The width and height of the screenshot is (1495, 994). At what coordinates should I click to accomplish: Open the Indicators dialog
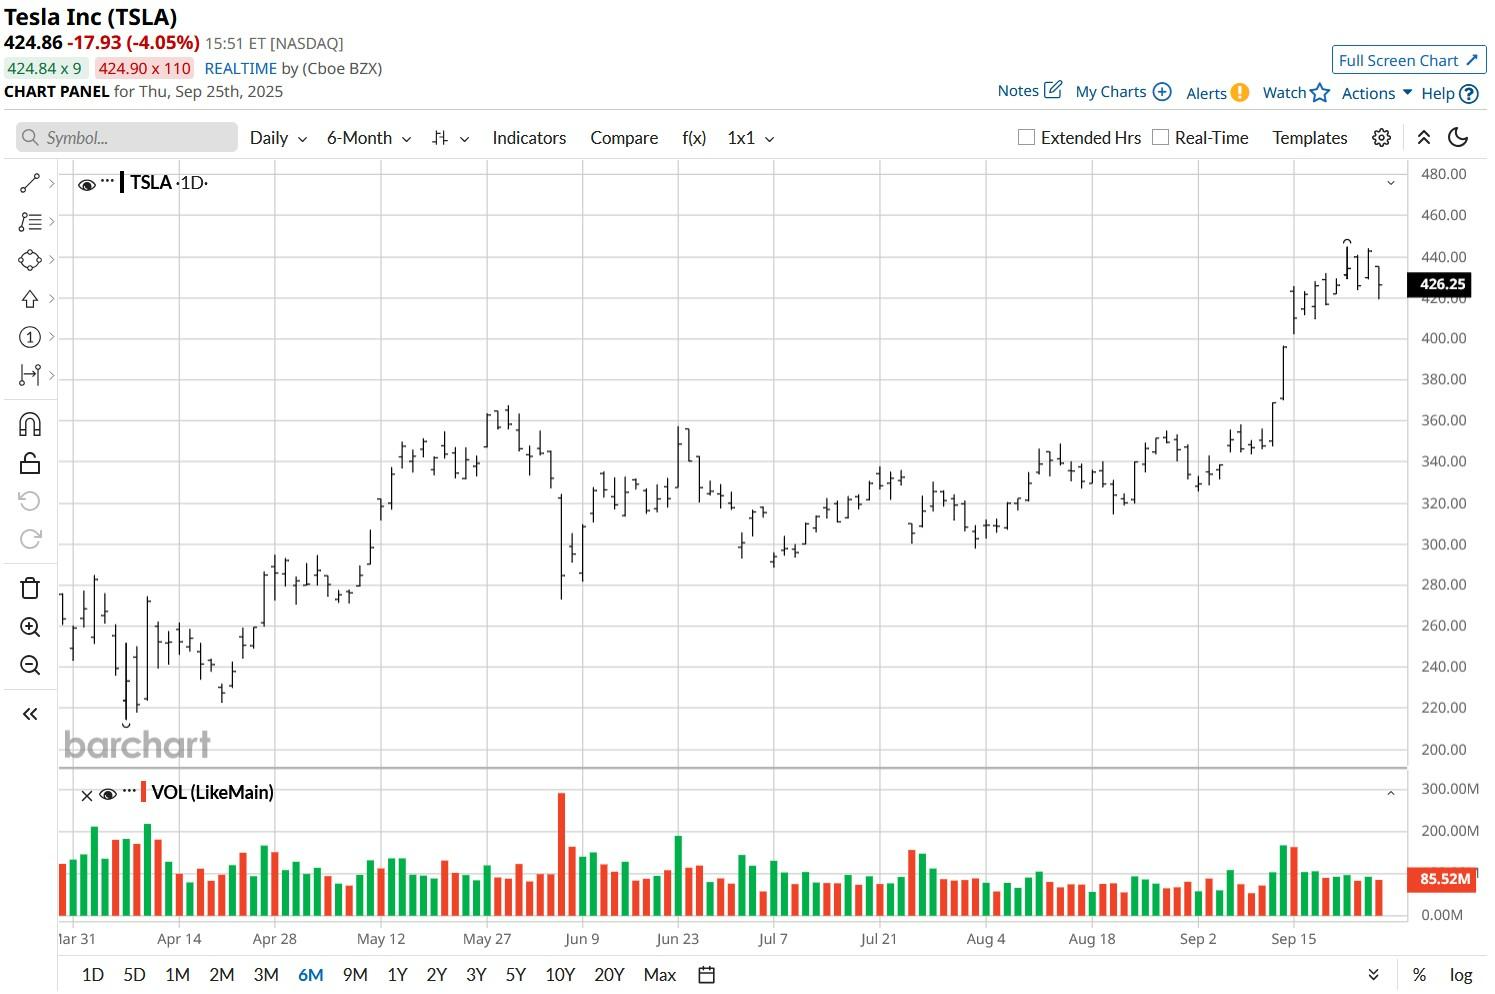point(529,138)
